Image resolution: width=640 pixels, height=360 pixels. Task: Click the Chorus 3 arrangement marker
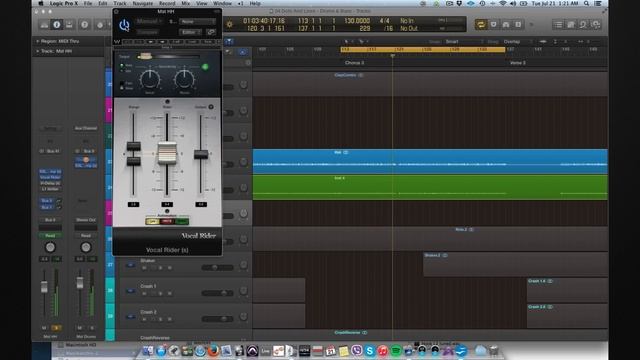354,63
